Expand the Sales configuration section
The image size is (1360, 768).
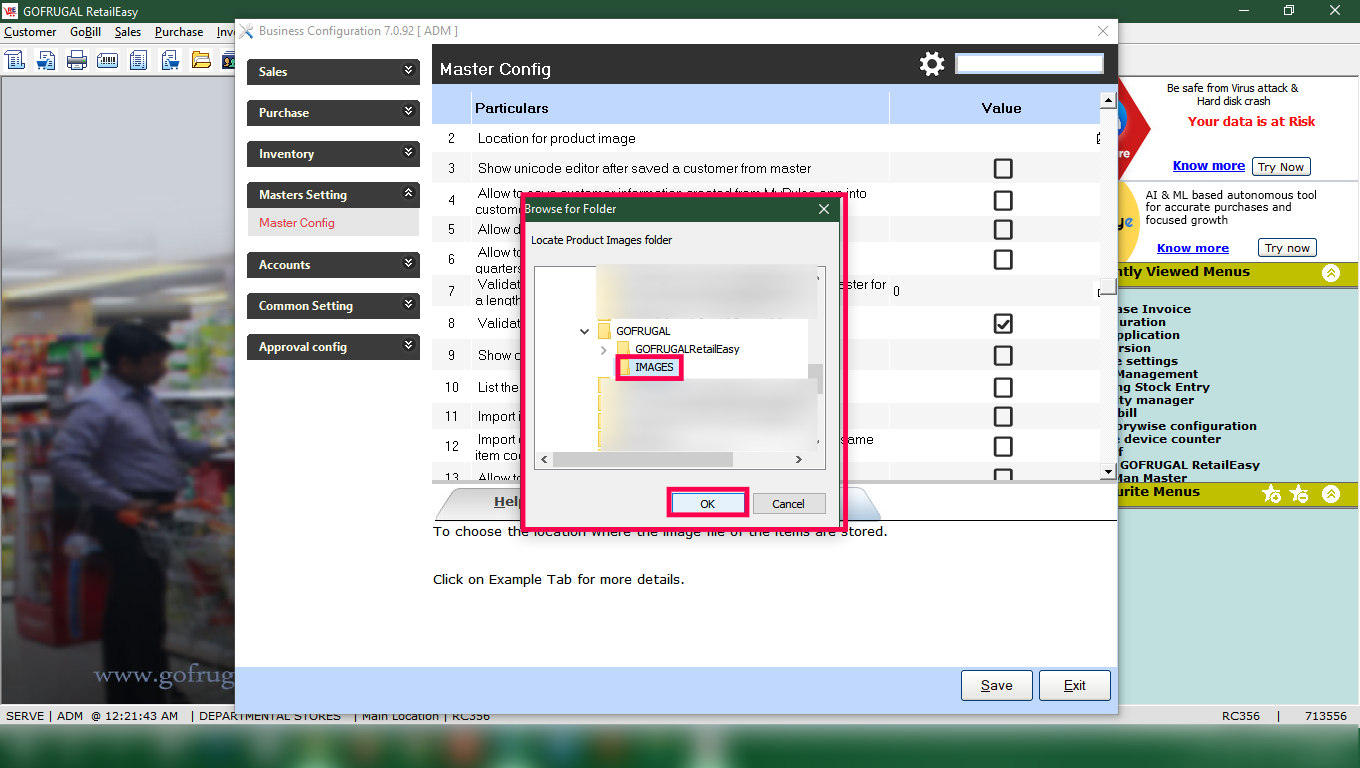click(333, 72)
